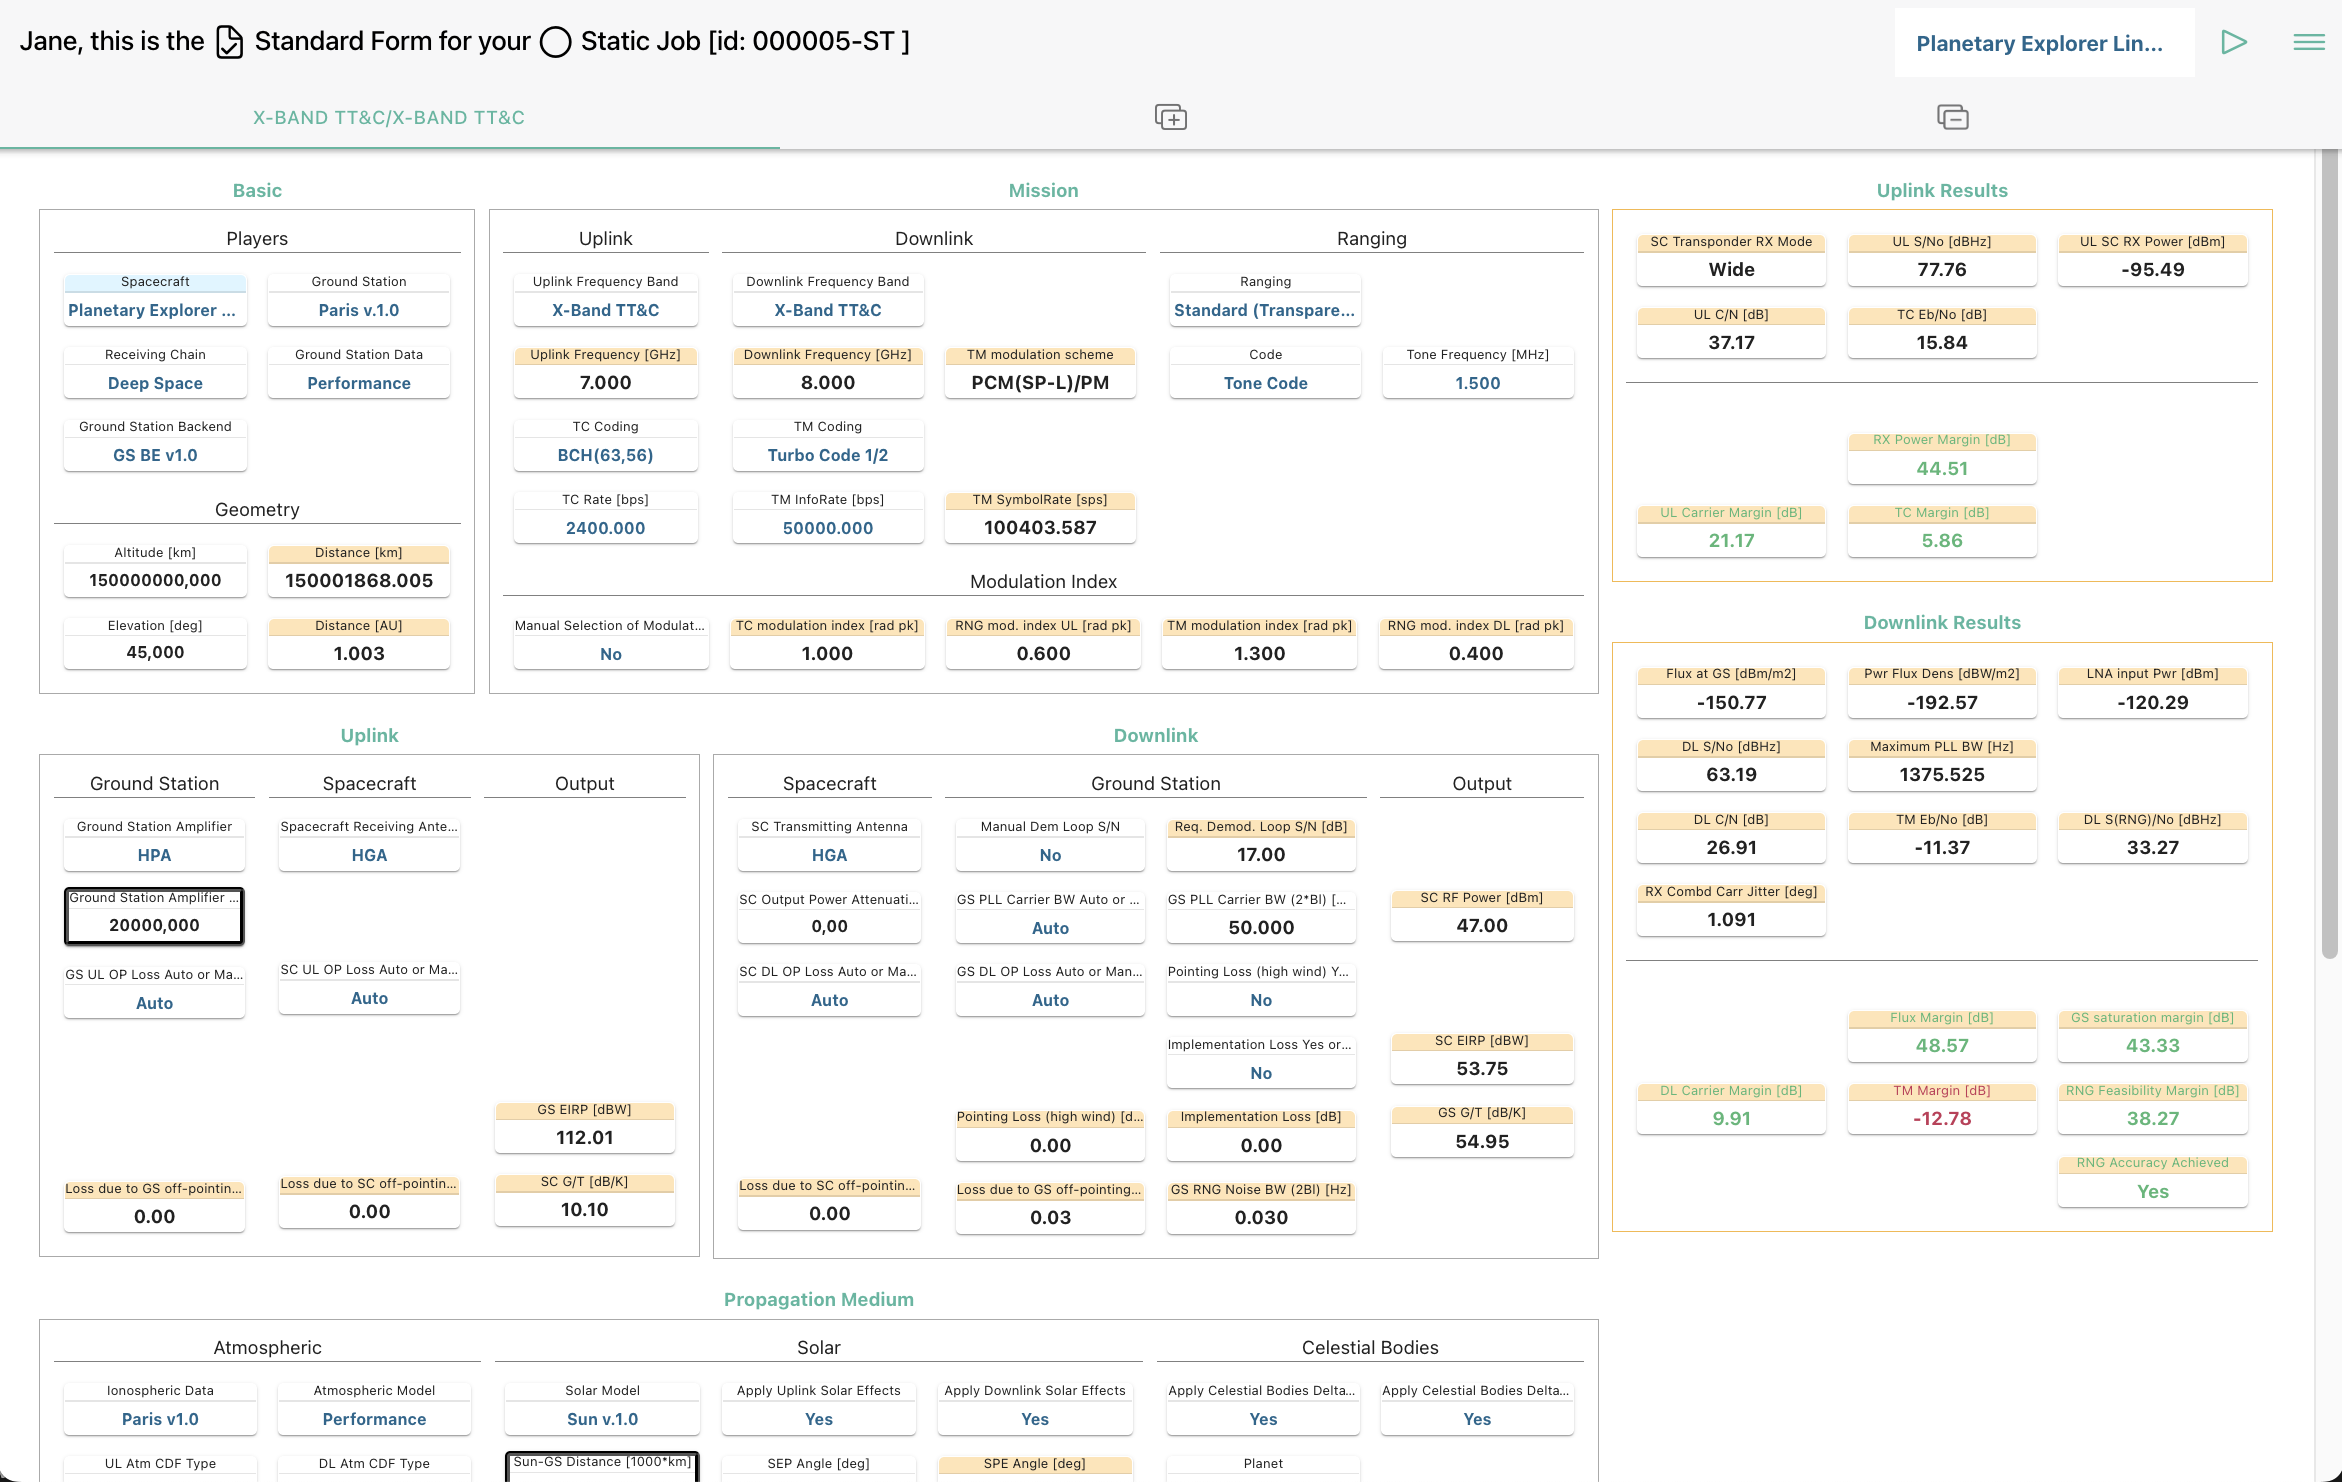Click the remove tab icon

click(x=1952, y=117)
